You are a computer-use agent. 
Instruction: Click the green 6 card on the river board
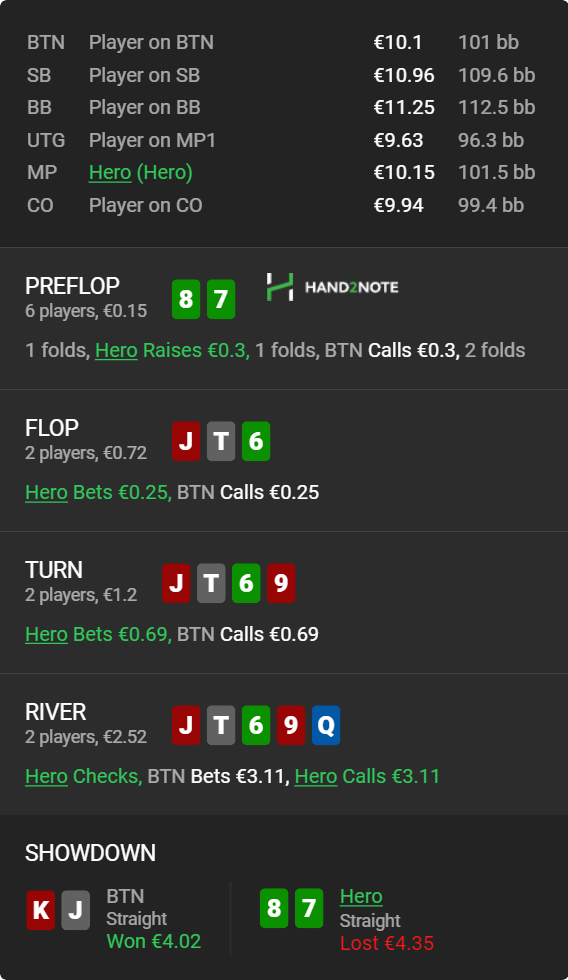(x=256, y=725)
